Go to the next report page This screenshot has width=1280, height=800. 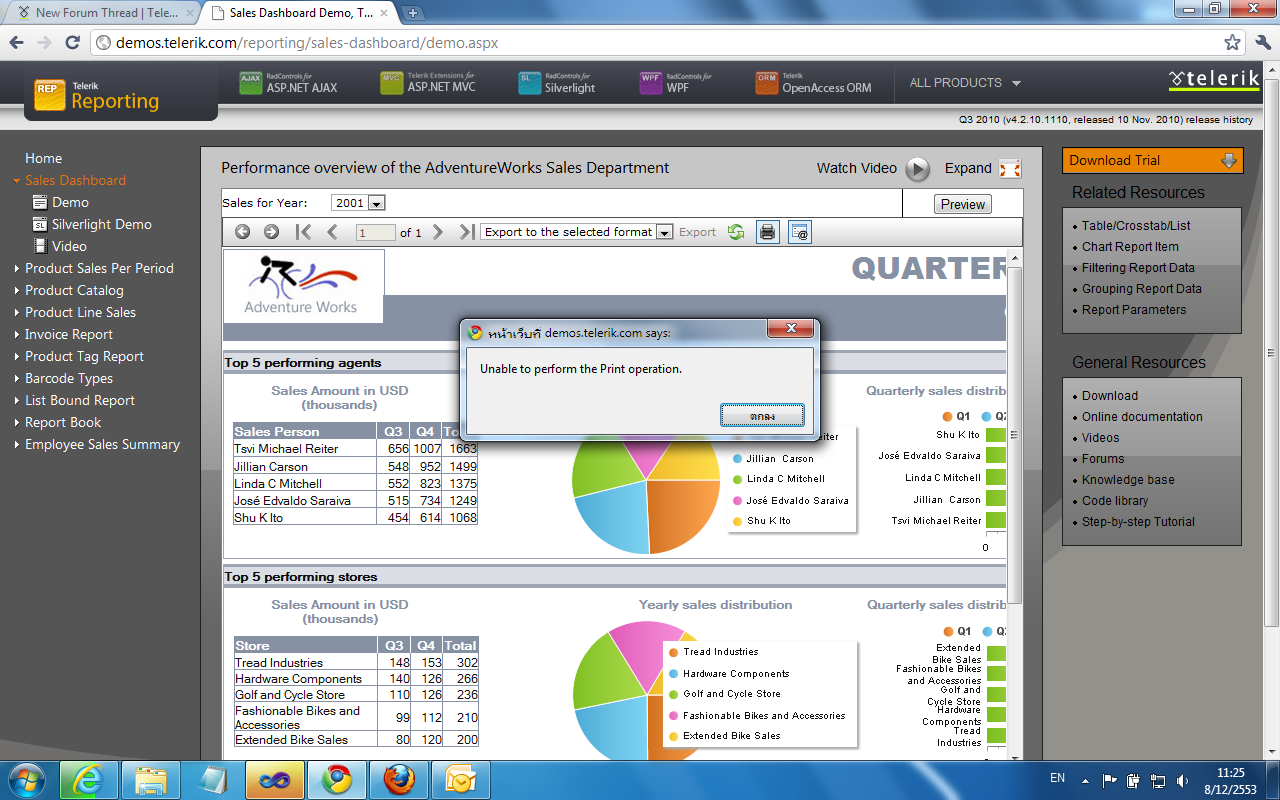(437, 232)
